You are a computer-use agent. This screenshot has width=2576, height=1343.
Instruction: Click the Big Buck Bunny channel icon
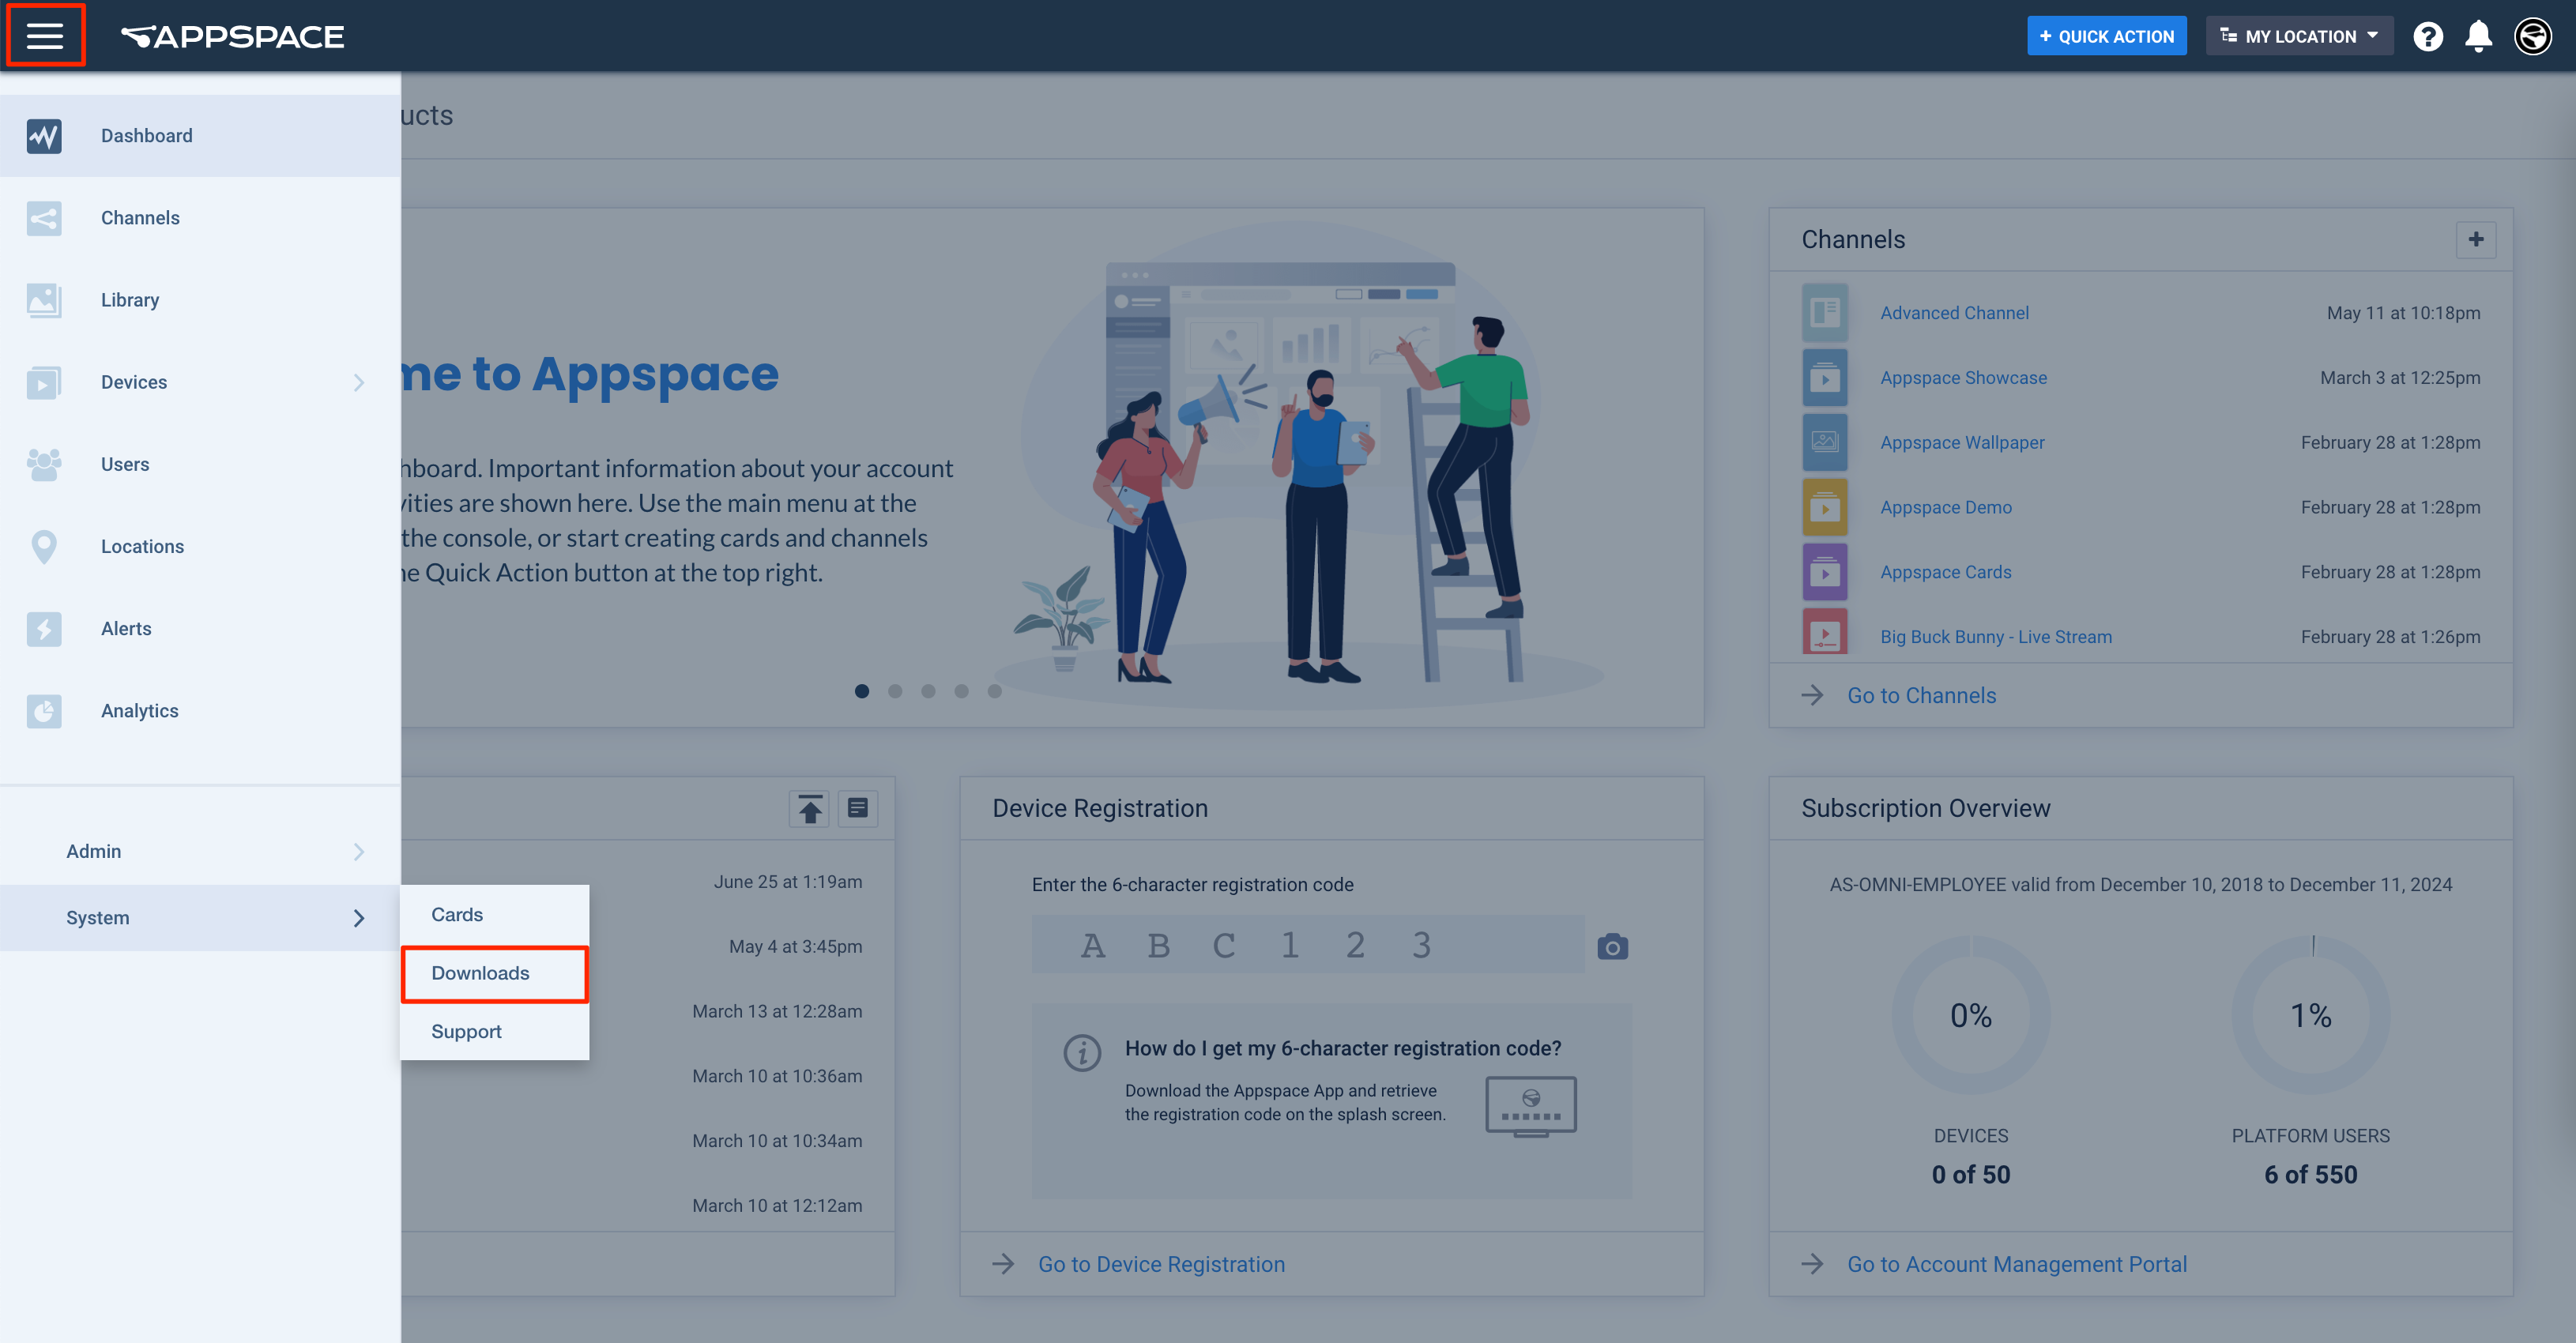[1824, 632]
